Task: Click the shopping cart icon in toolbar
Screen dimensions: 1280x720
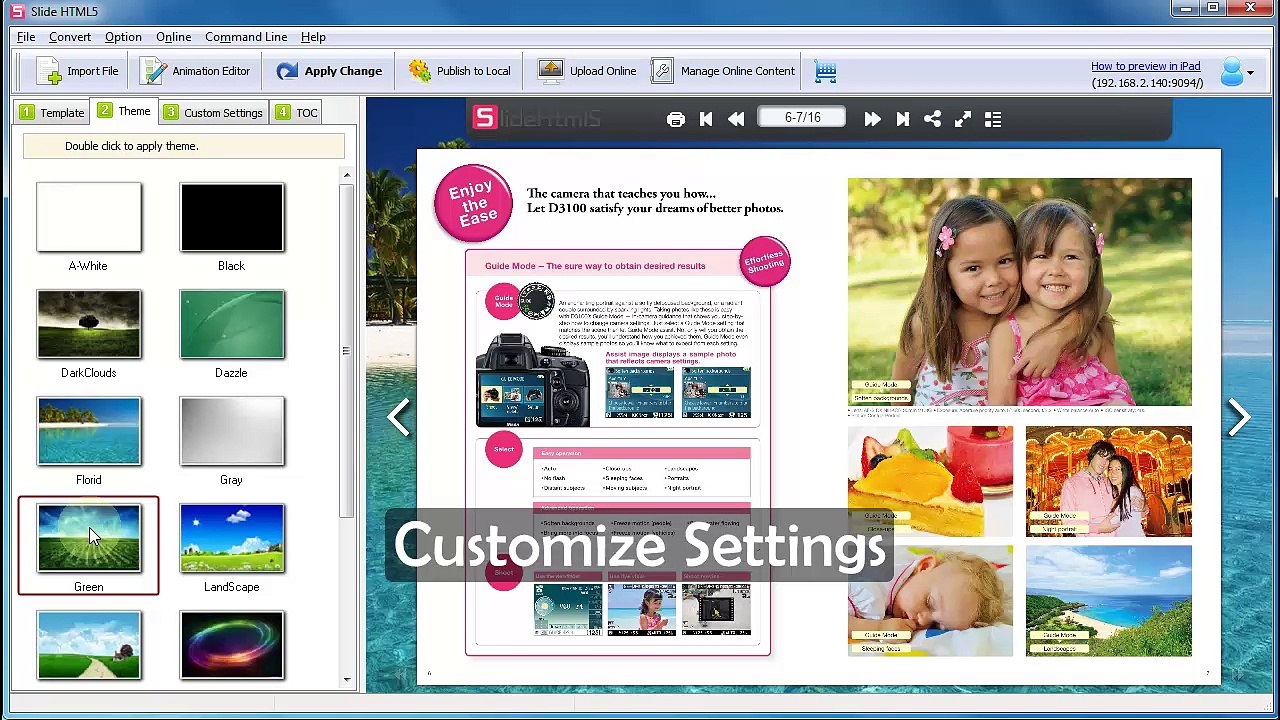Action: pos(825,71)
